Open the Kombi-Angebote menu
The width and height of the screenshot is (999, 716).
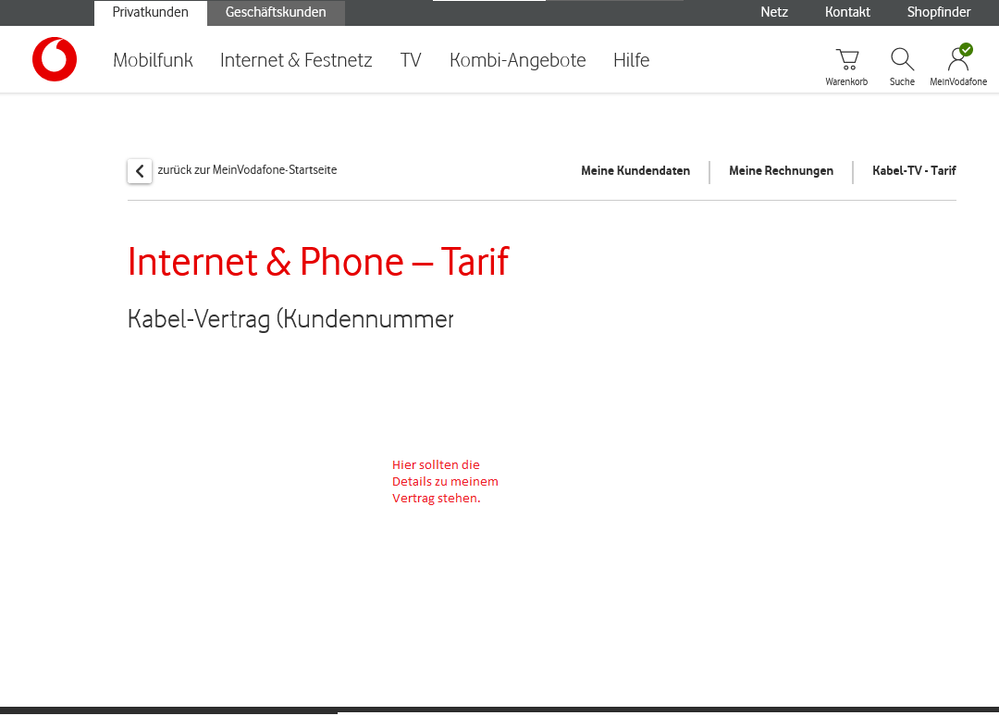point(517,60)
